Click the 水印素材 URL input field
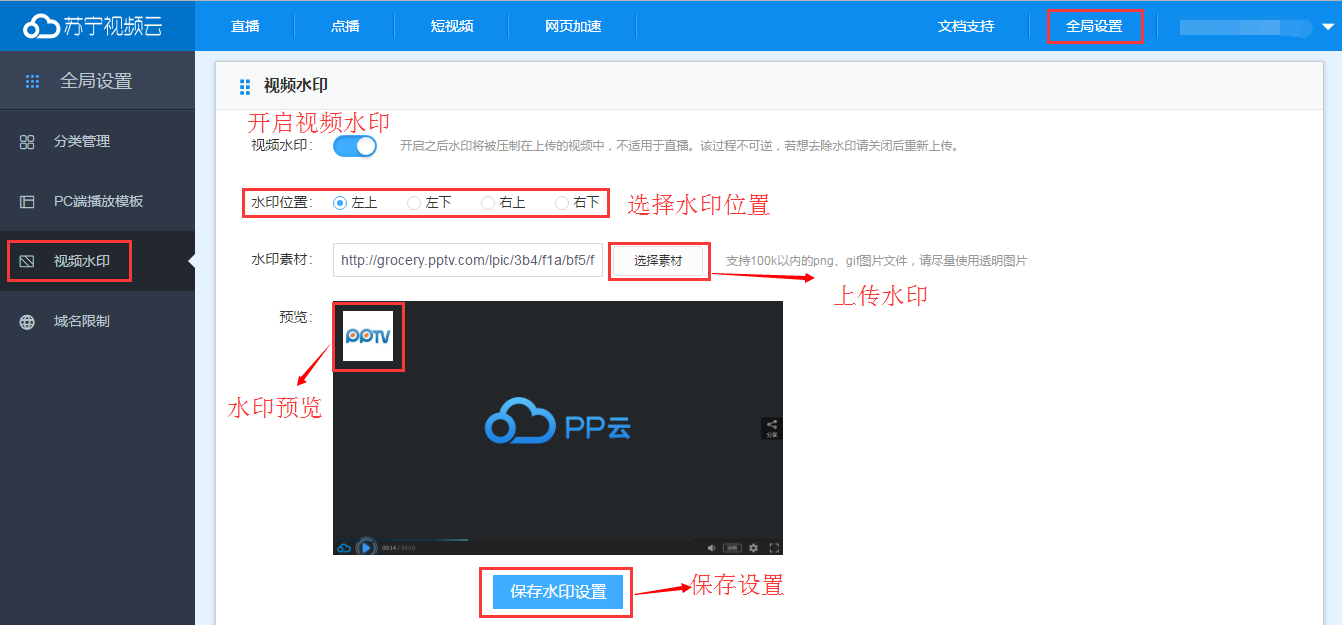1342x625 pixels. pyautogui.click(x=468, y=260)
